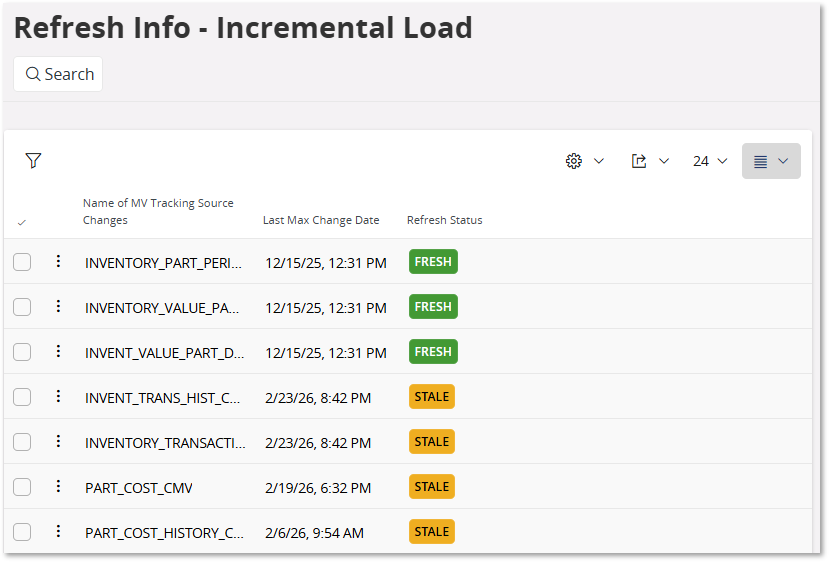Screen dimensions: 829x562
Task: Click FRESH badge in INVENT_VALUE_PART_D... row
Action: [x=433, y=351]
